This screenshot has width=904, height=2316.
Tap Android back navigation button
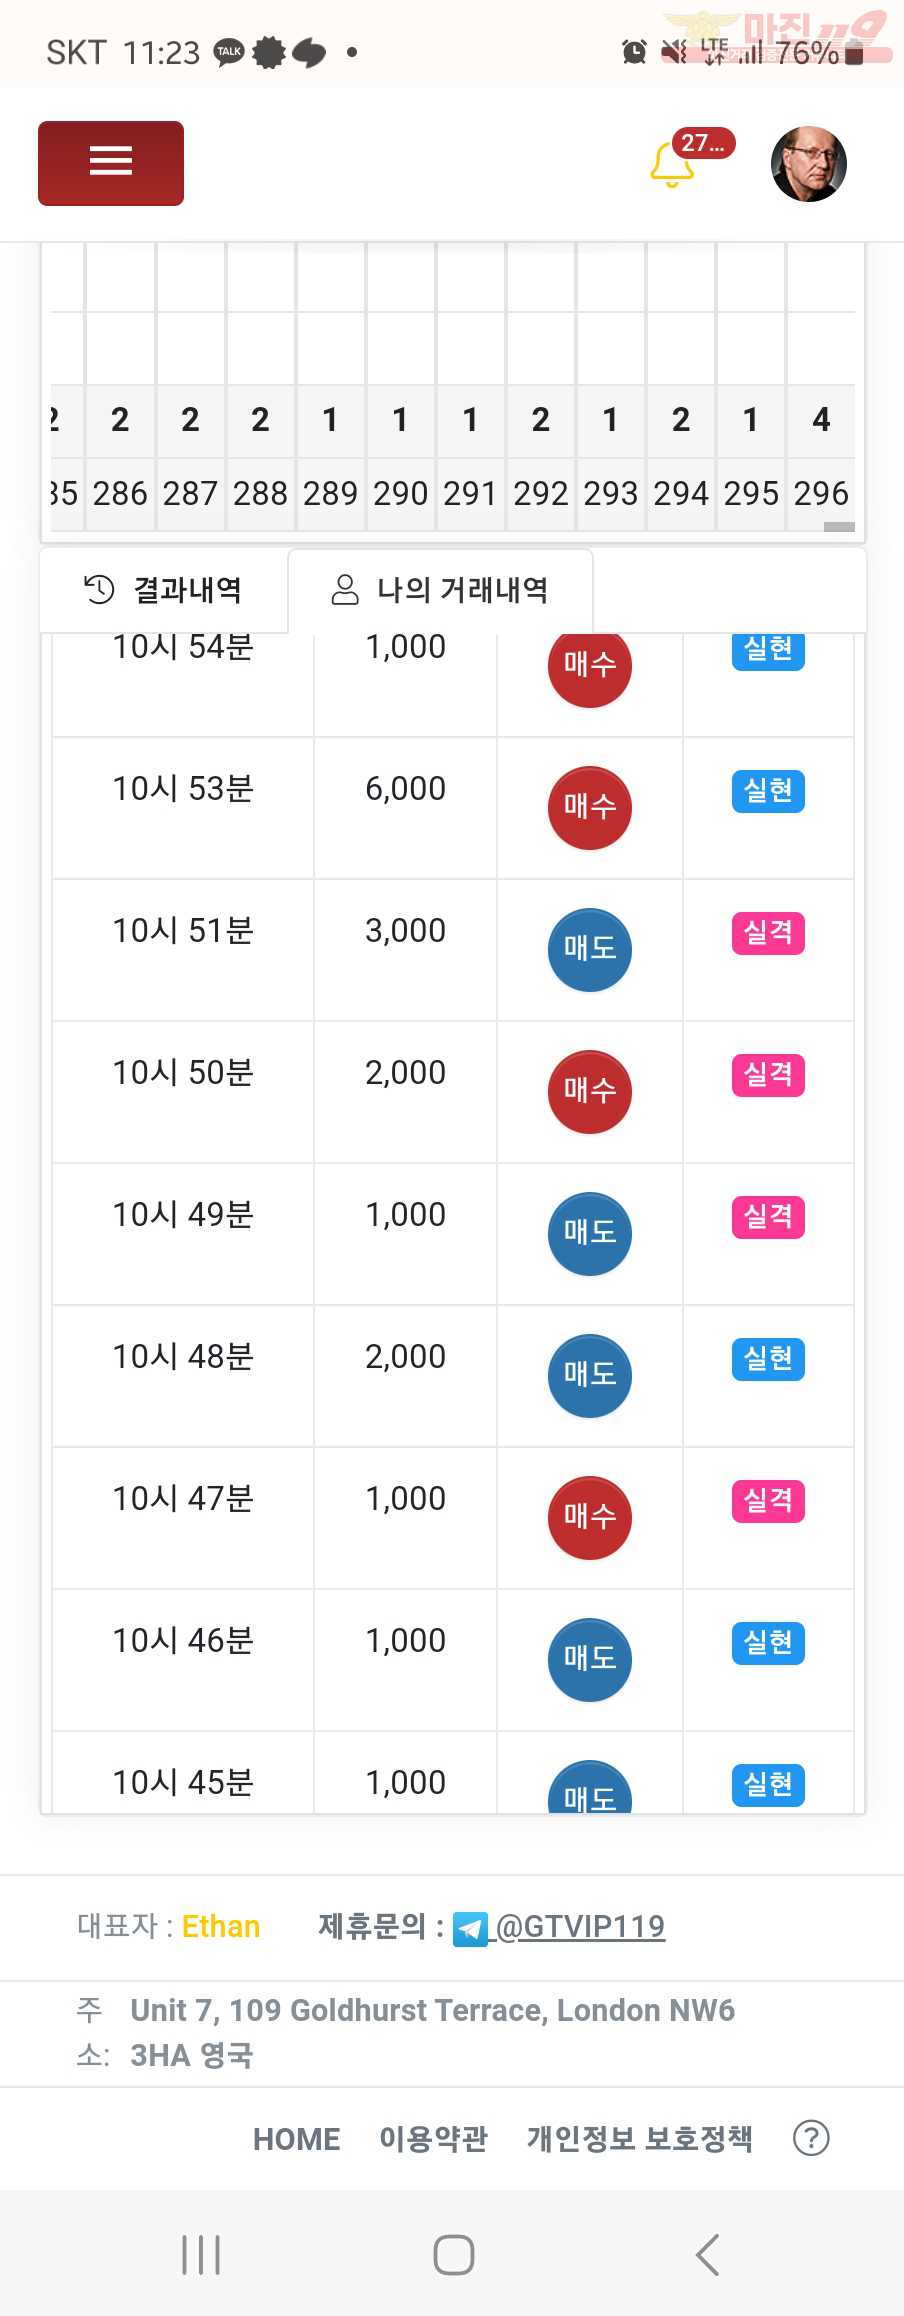point(707,2254)
